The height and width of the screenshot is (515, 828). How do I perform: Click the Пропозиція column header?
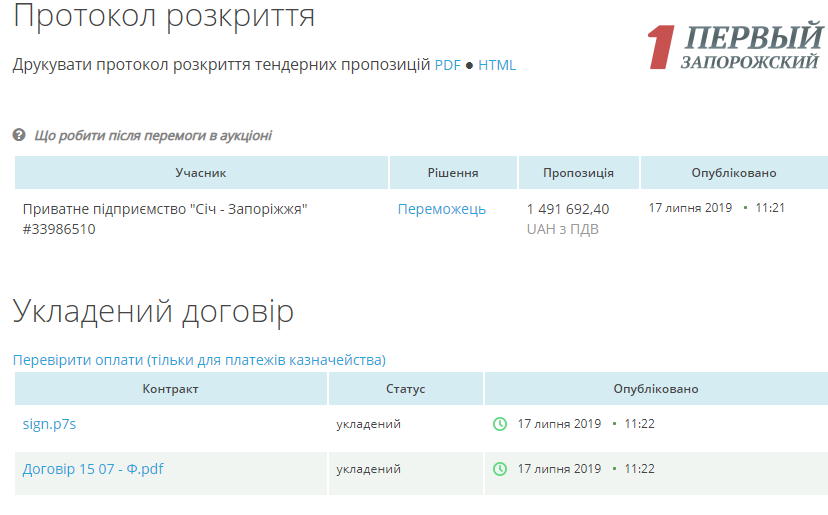578,173
